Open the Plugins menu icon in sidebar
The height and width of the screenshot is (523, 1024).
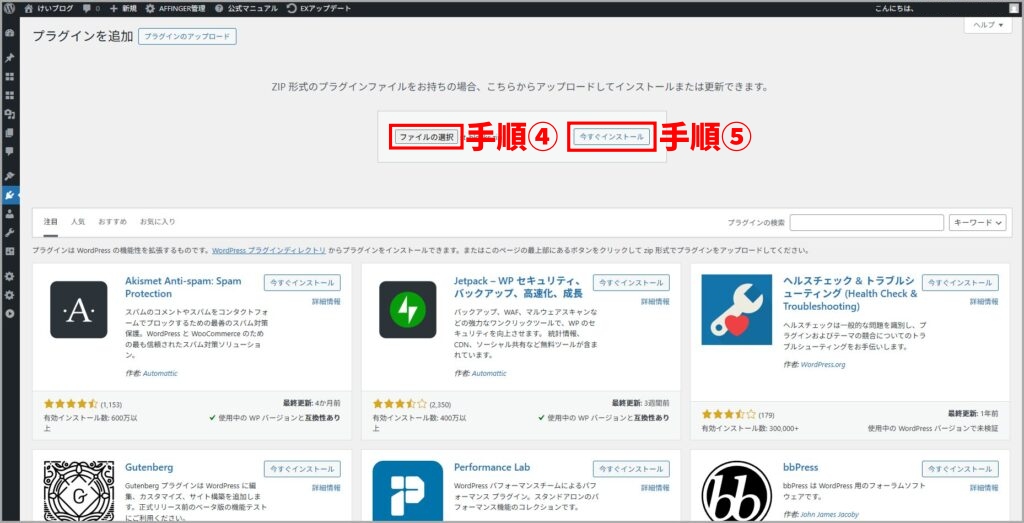[x=10, y=195]
